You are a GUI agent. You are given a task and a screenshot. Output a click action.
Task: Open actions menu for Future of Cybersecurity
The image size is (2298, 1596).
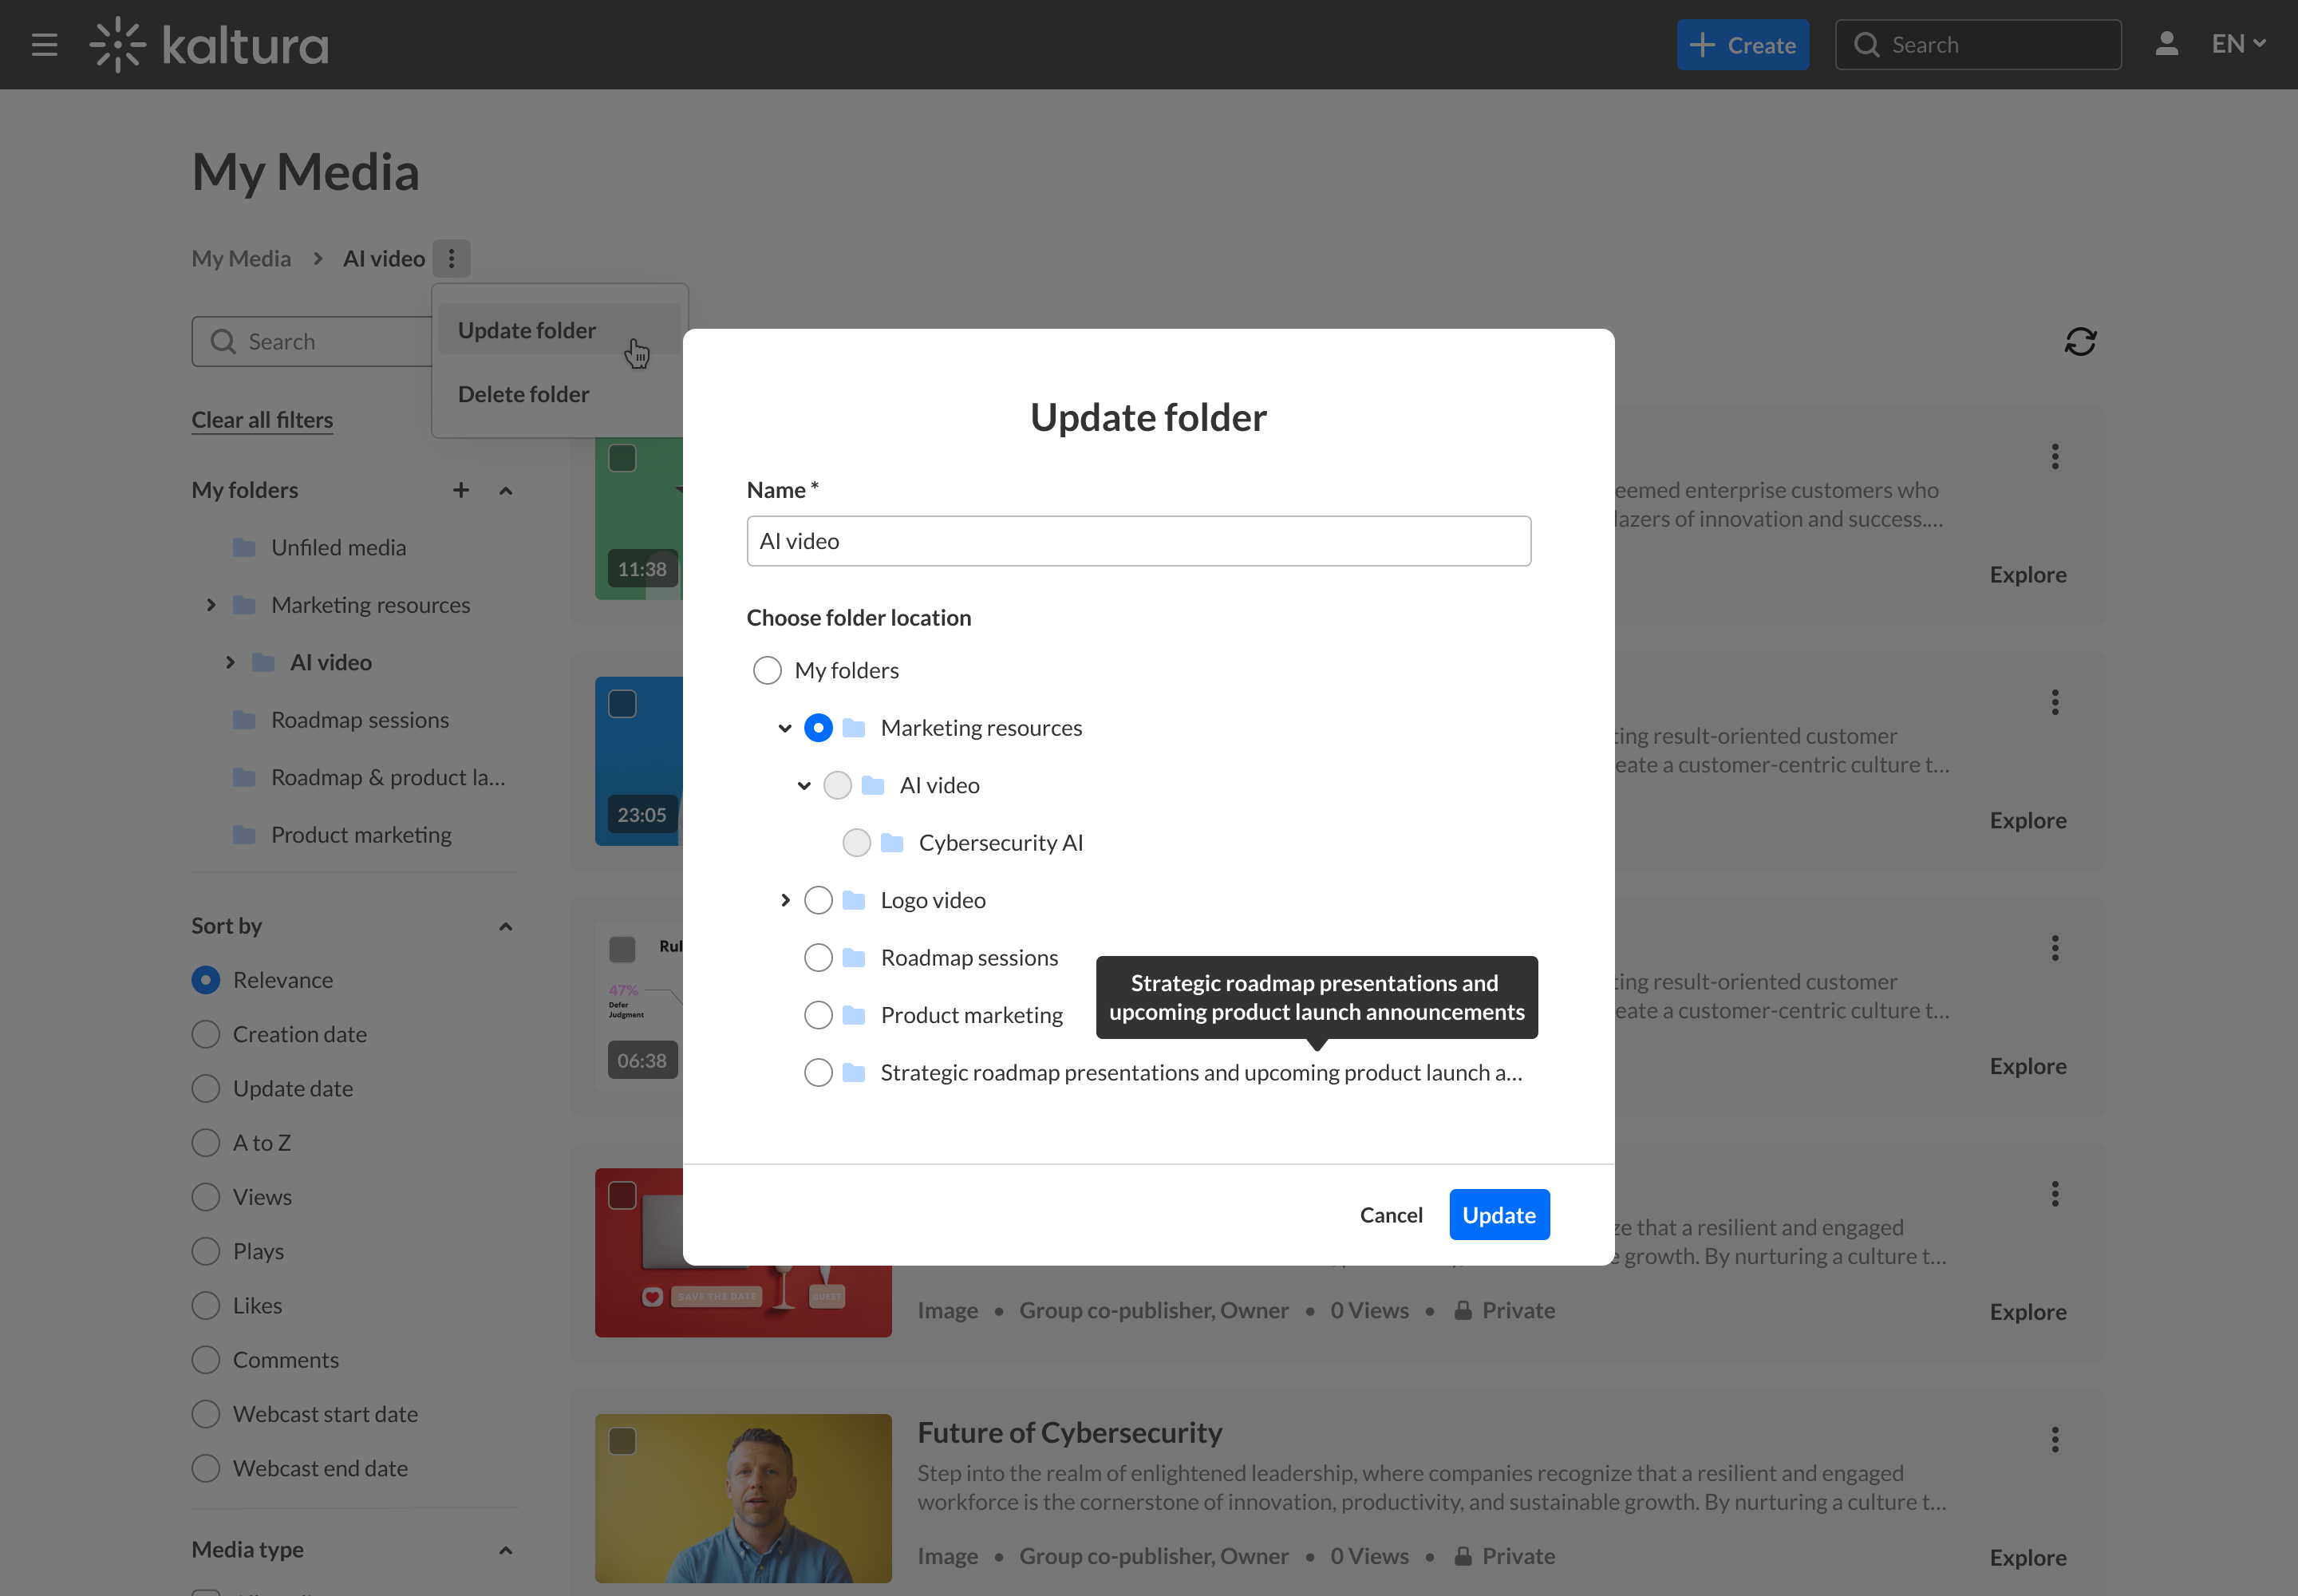point(2055,1440)
